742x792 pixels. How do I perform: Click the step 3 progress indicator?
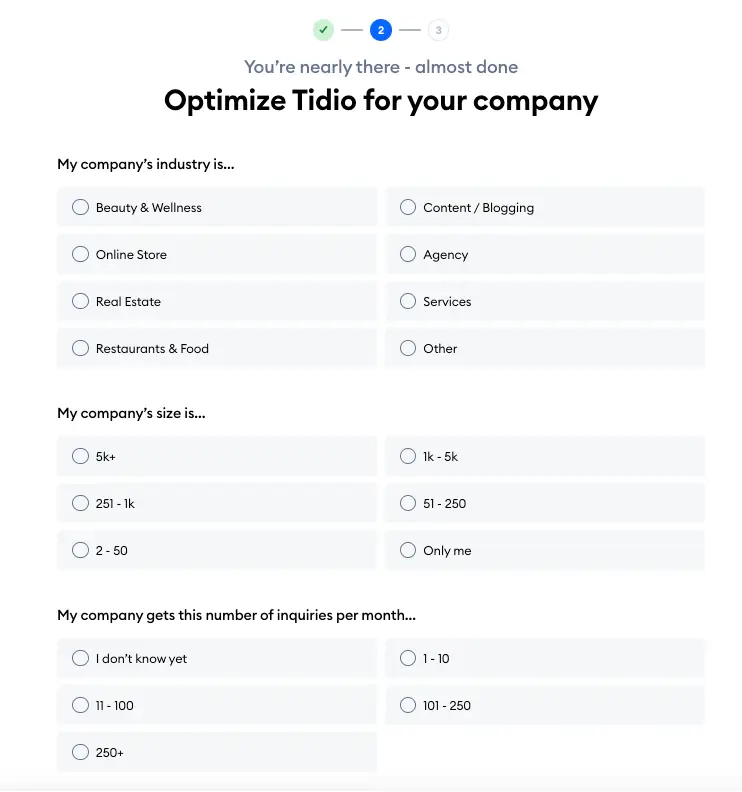[438, 30]
